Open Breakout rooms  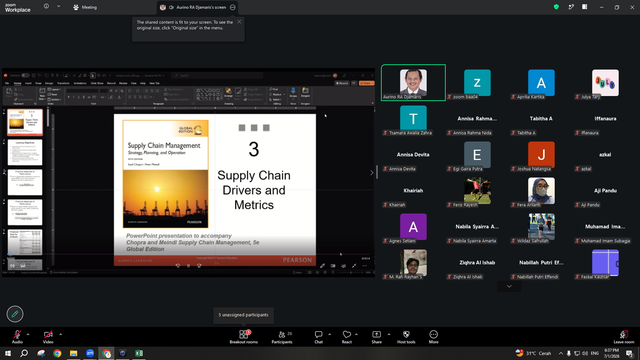[x=244, y=337]
